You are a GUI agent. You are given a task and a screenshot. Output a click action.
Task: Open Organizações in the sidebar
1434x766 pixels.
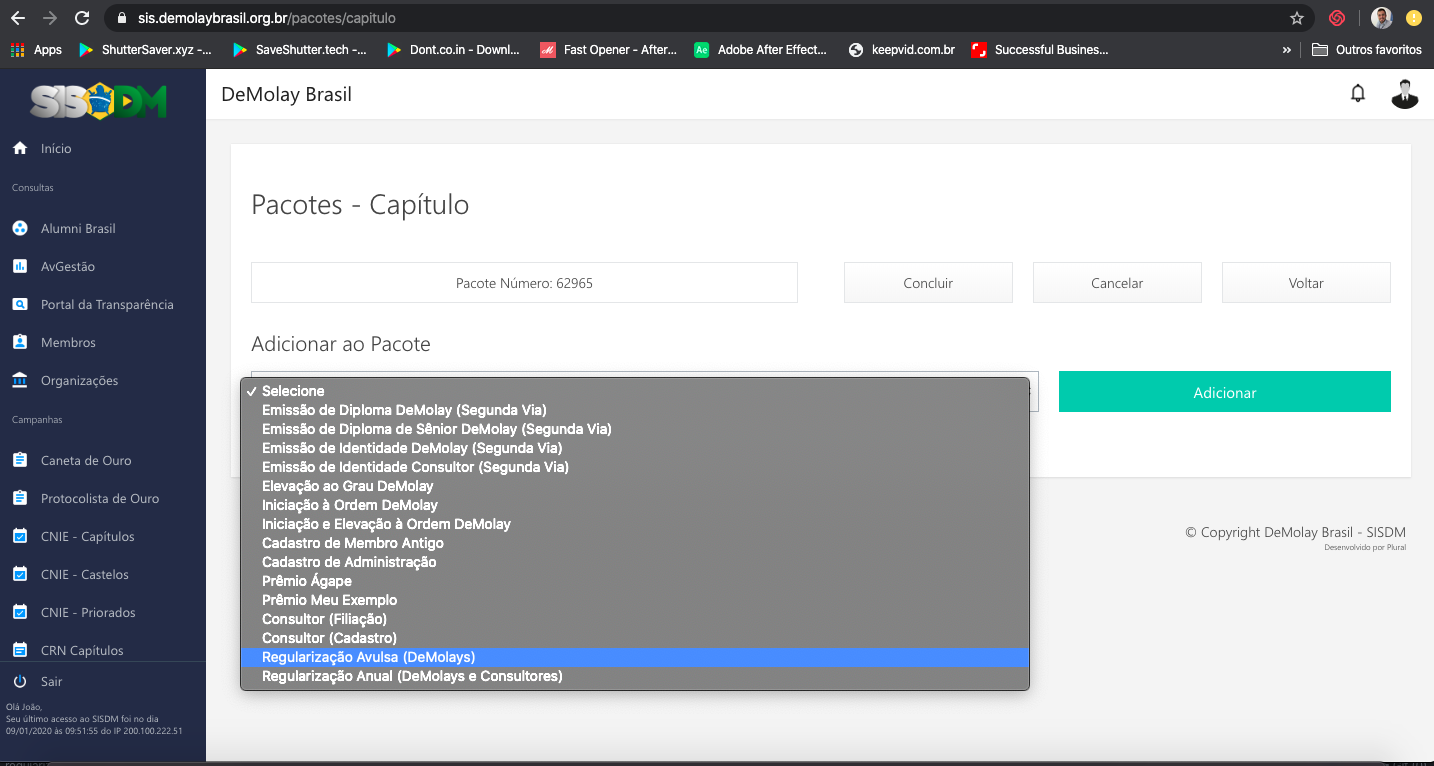[79, 380]
